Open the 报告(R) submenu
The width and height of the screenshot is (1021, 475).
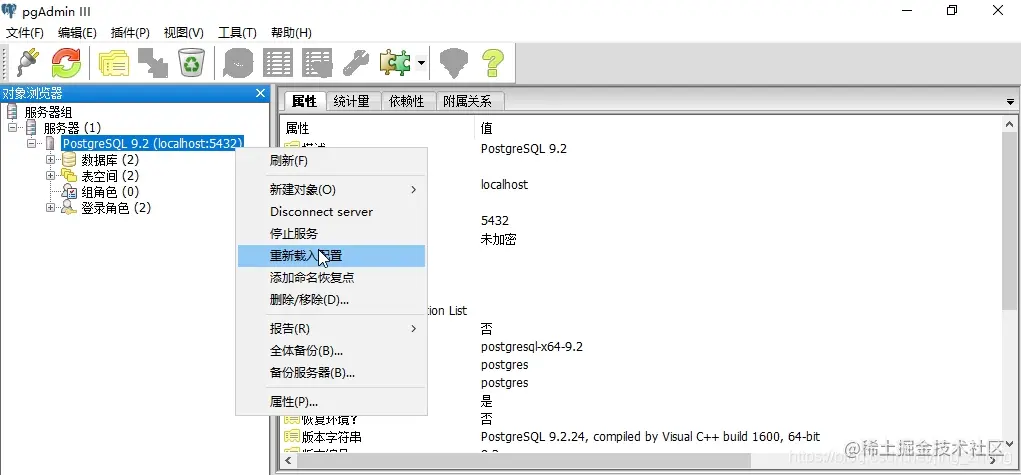coord(331,328)
